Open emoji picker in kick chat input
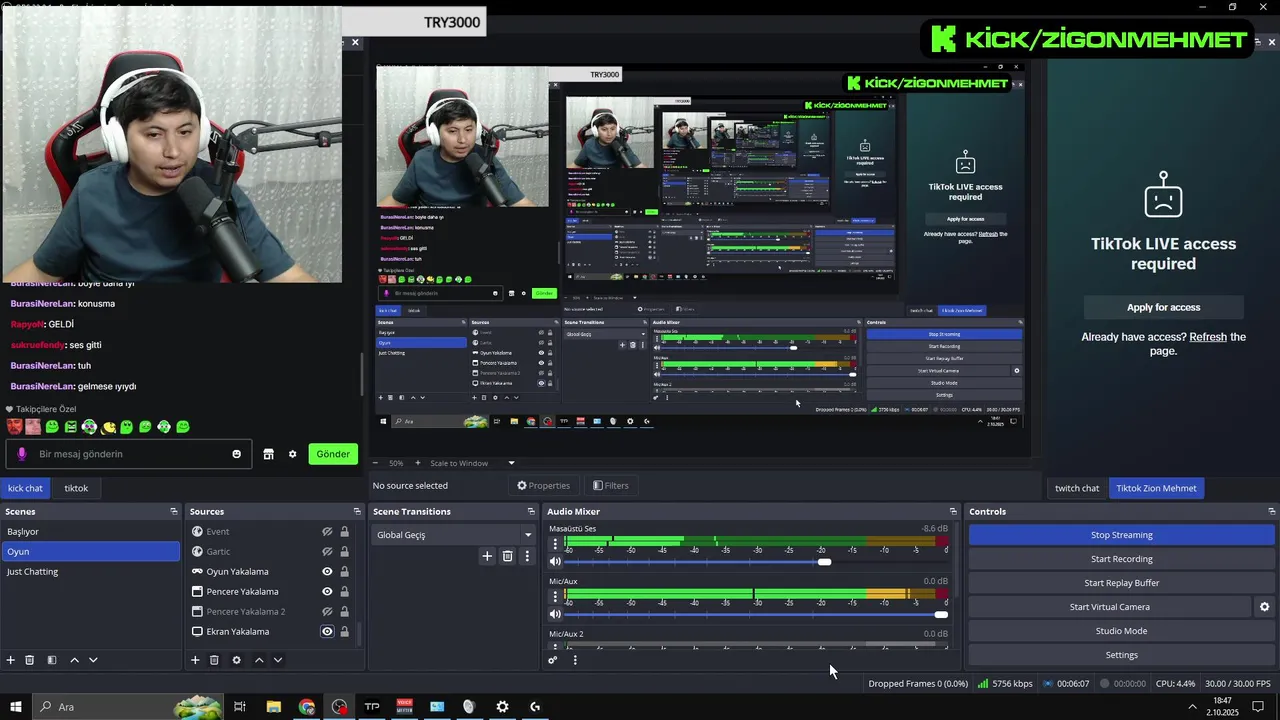 tap(237, 454)
